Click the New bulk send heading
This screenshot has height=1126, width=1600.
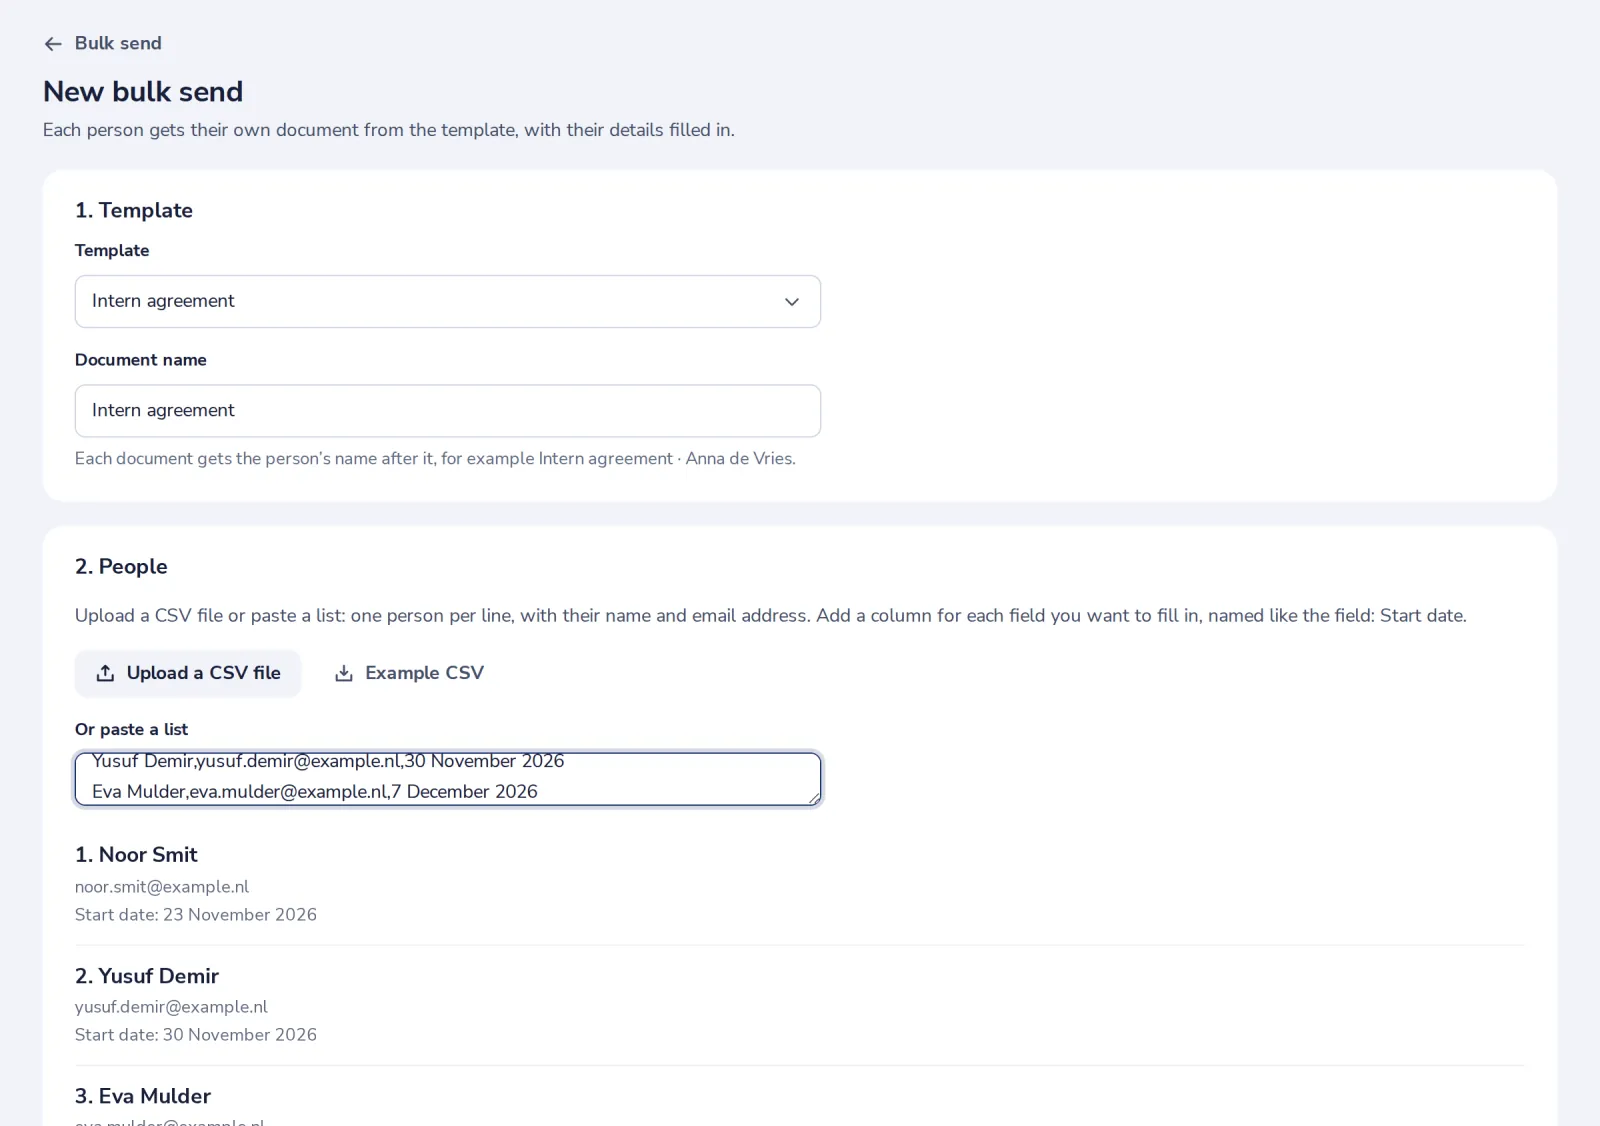[x=143, y=91]
